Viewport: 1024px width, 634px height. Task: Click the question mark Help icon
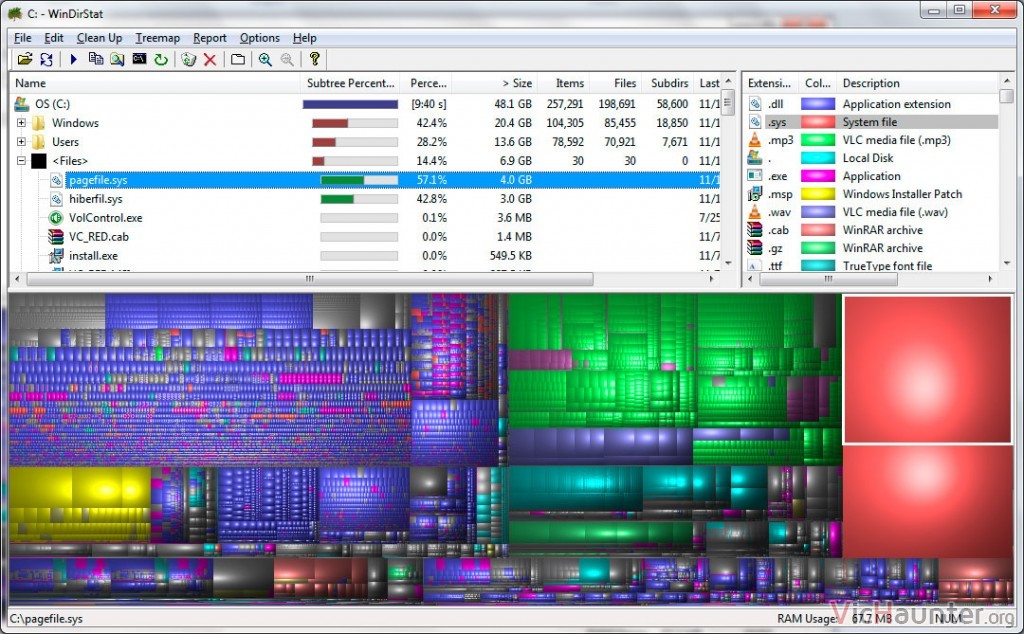point(314,59)
